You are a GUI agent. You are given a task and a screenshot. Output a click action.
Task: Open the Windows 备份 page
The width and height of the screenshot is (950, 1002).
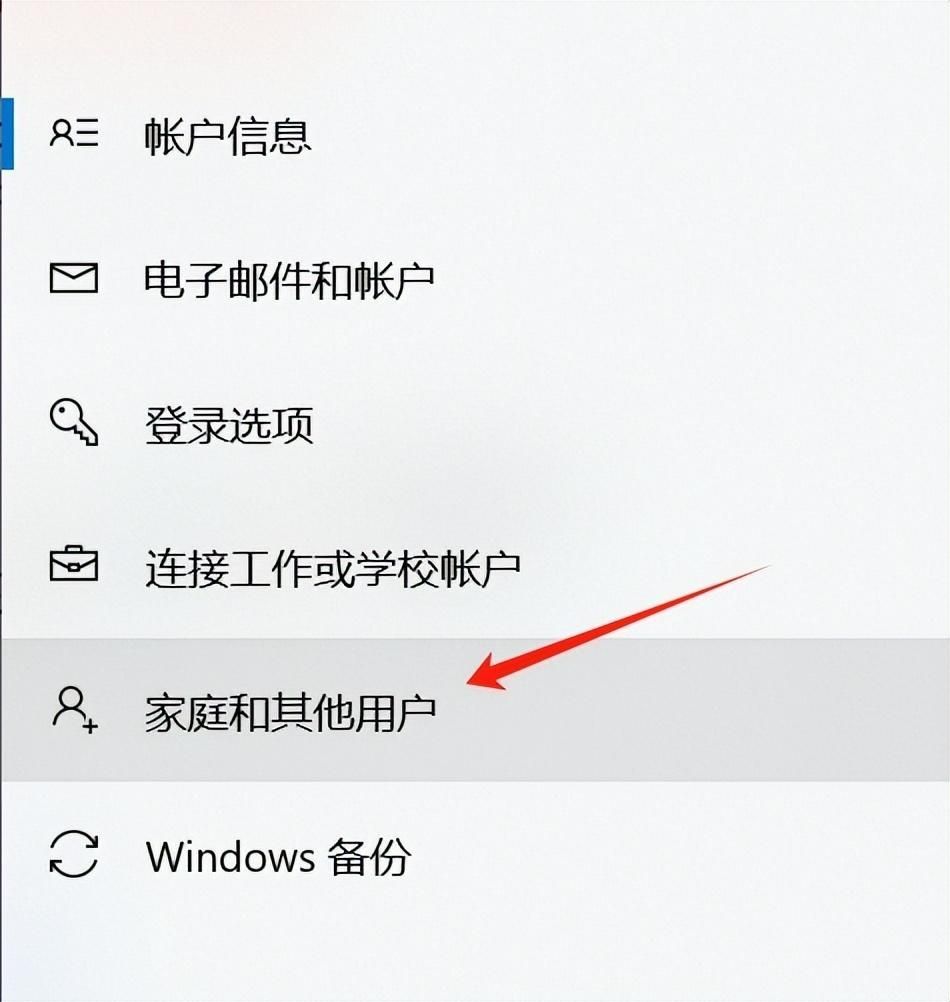coord(279,856)
